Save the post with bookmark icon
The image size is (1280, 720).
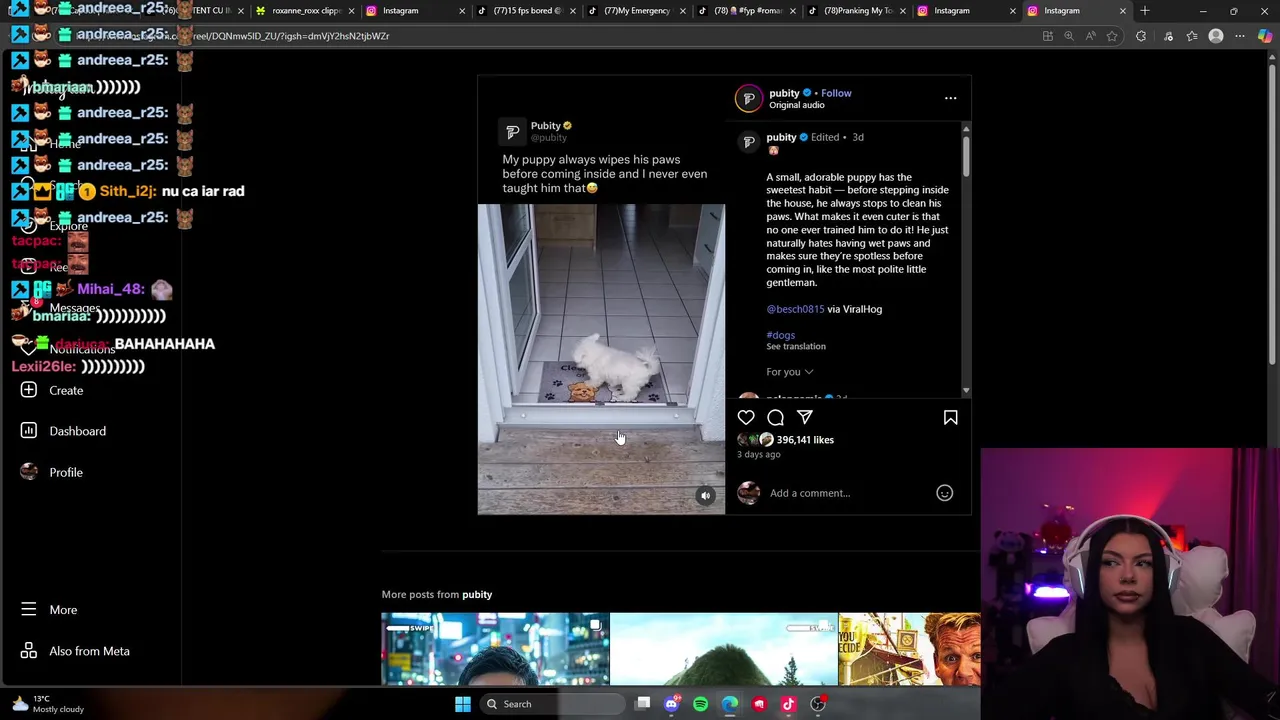pos(950,417)
